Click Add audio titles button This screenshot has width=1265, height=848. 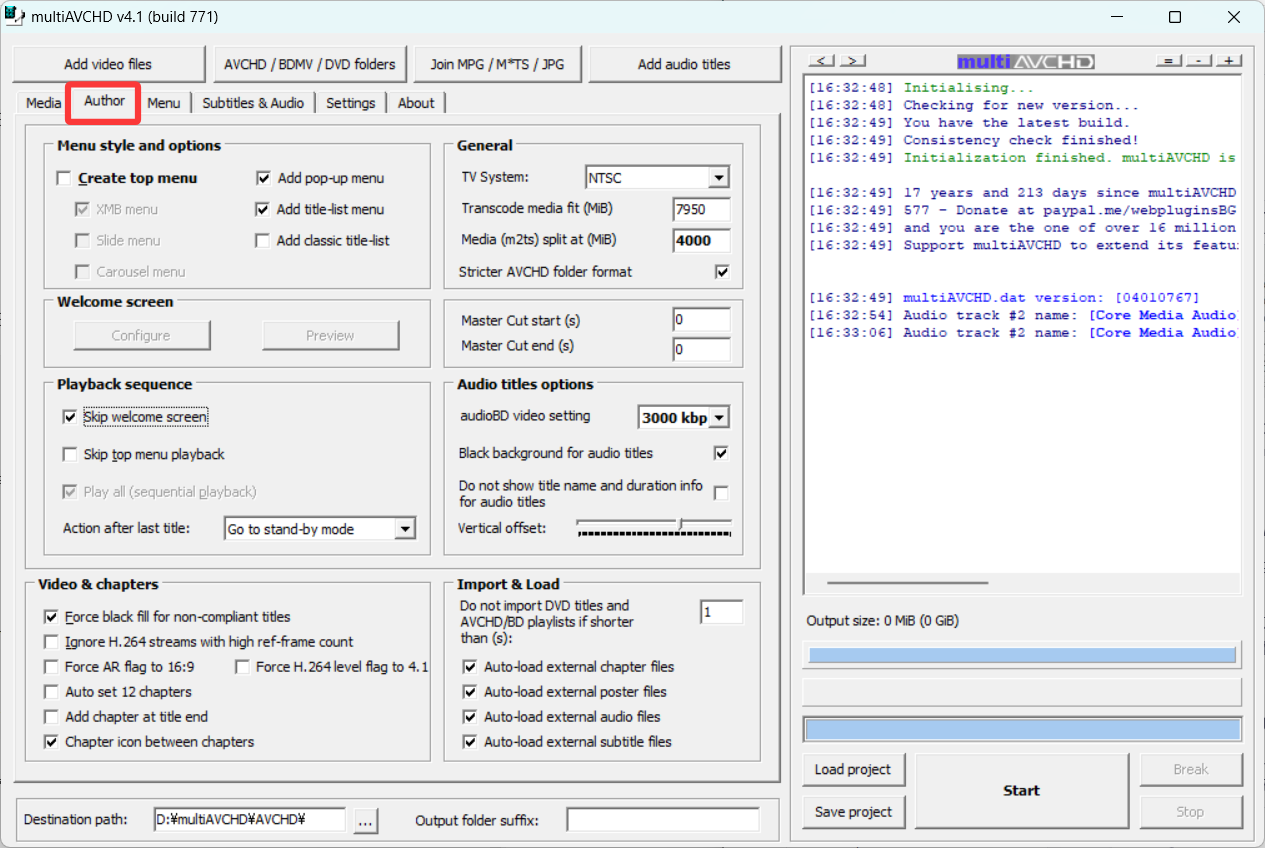coord(684,64)
